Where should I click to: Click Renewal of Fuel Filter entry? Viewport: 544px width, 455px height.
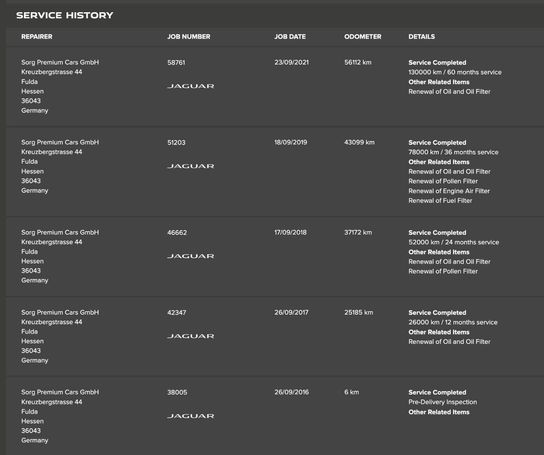tap(440, 201)
